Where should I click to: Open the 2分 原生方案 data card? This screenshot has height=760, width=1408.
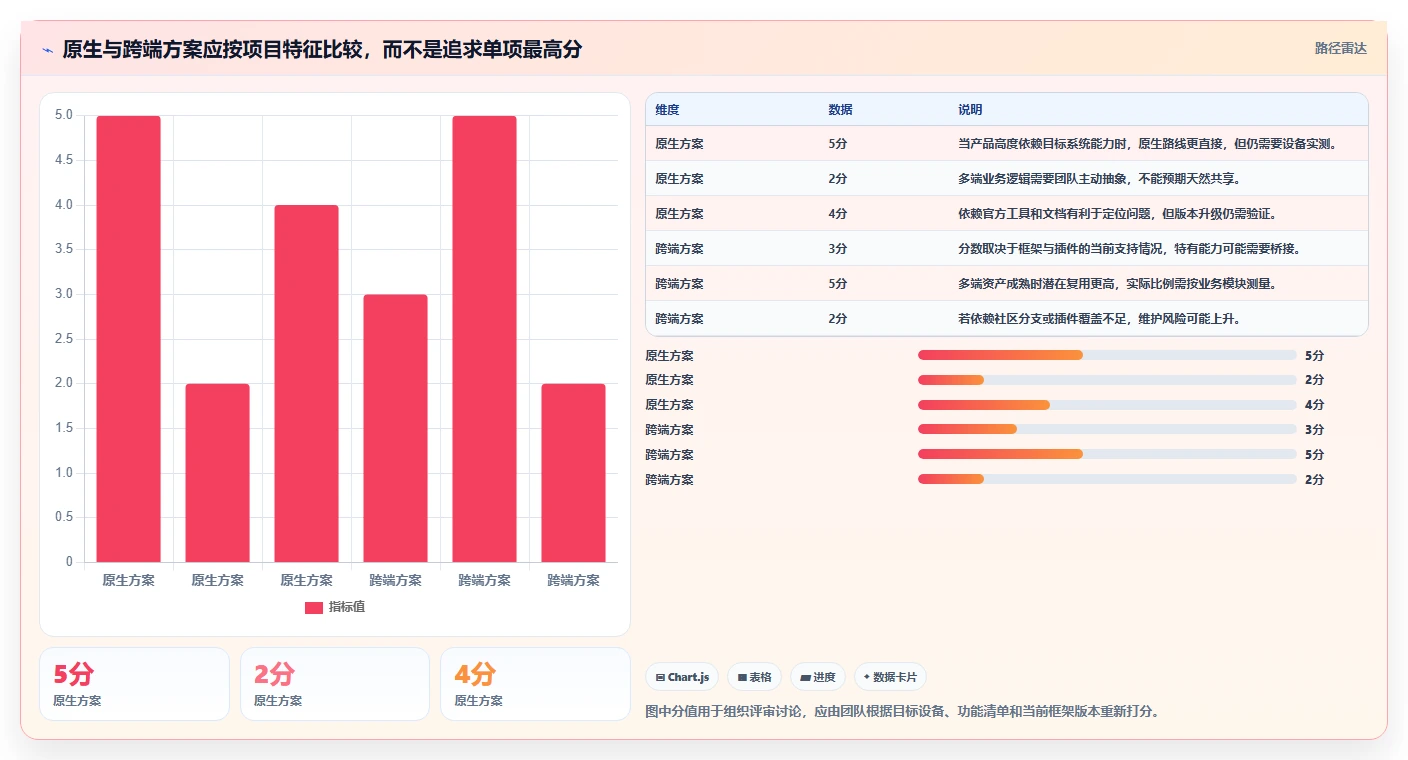[335, 684]
